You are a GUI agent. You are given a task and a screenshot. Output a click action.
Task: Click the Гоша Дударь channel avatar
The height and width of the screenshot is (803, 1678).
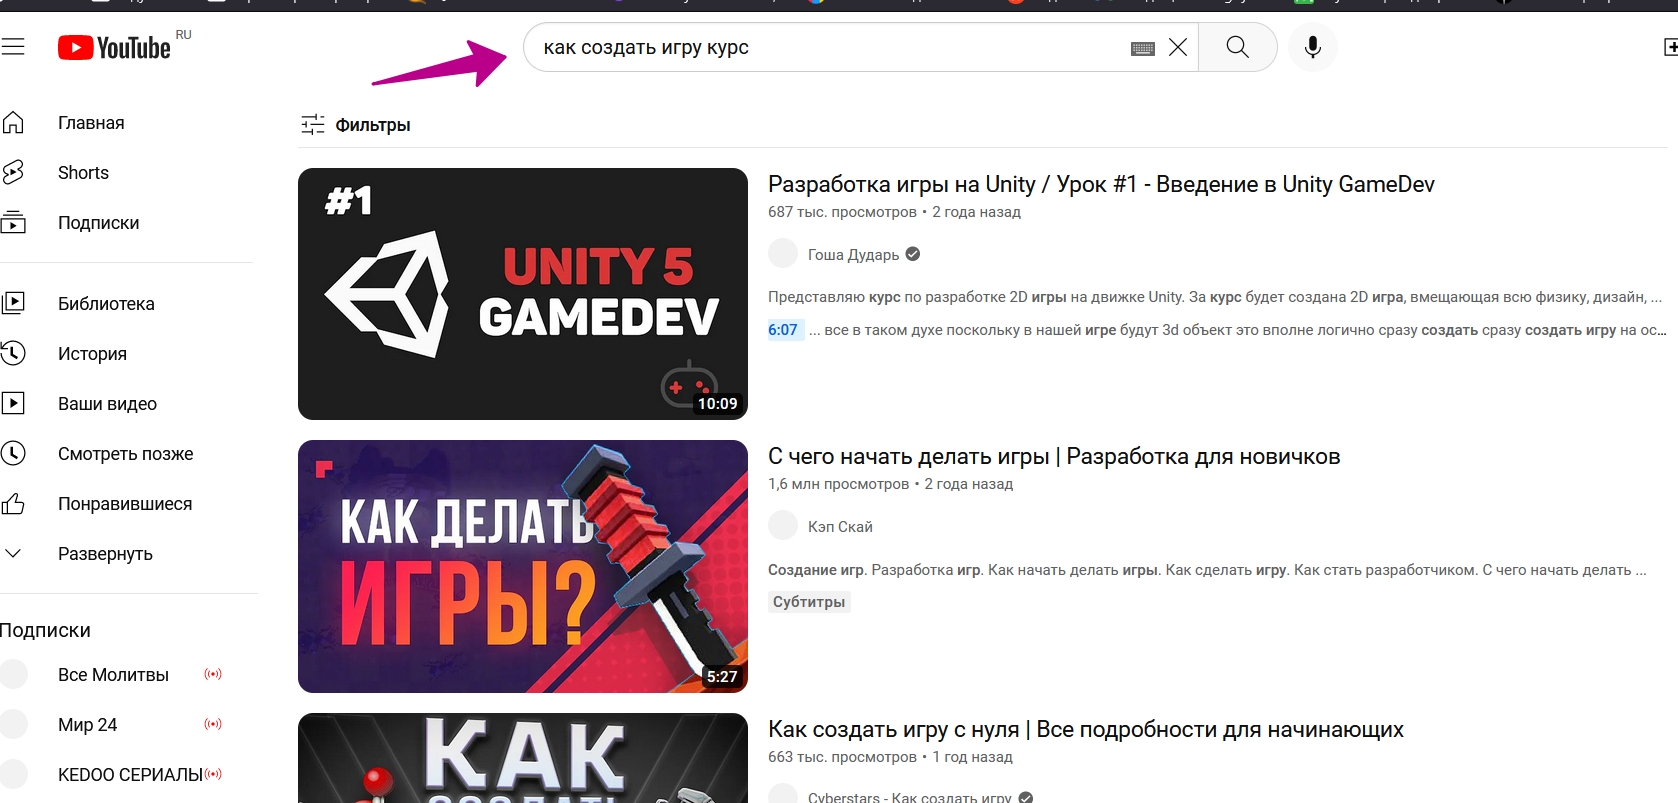pyautogui.click(x=783, y=253)
